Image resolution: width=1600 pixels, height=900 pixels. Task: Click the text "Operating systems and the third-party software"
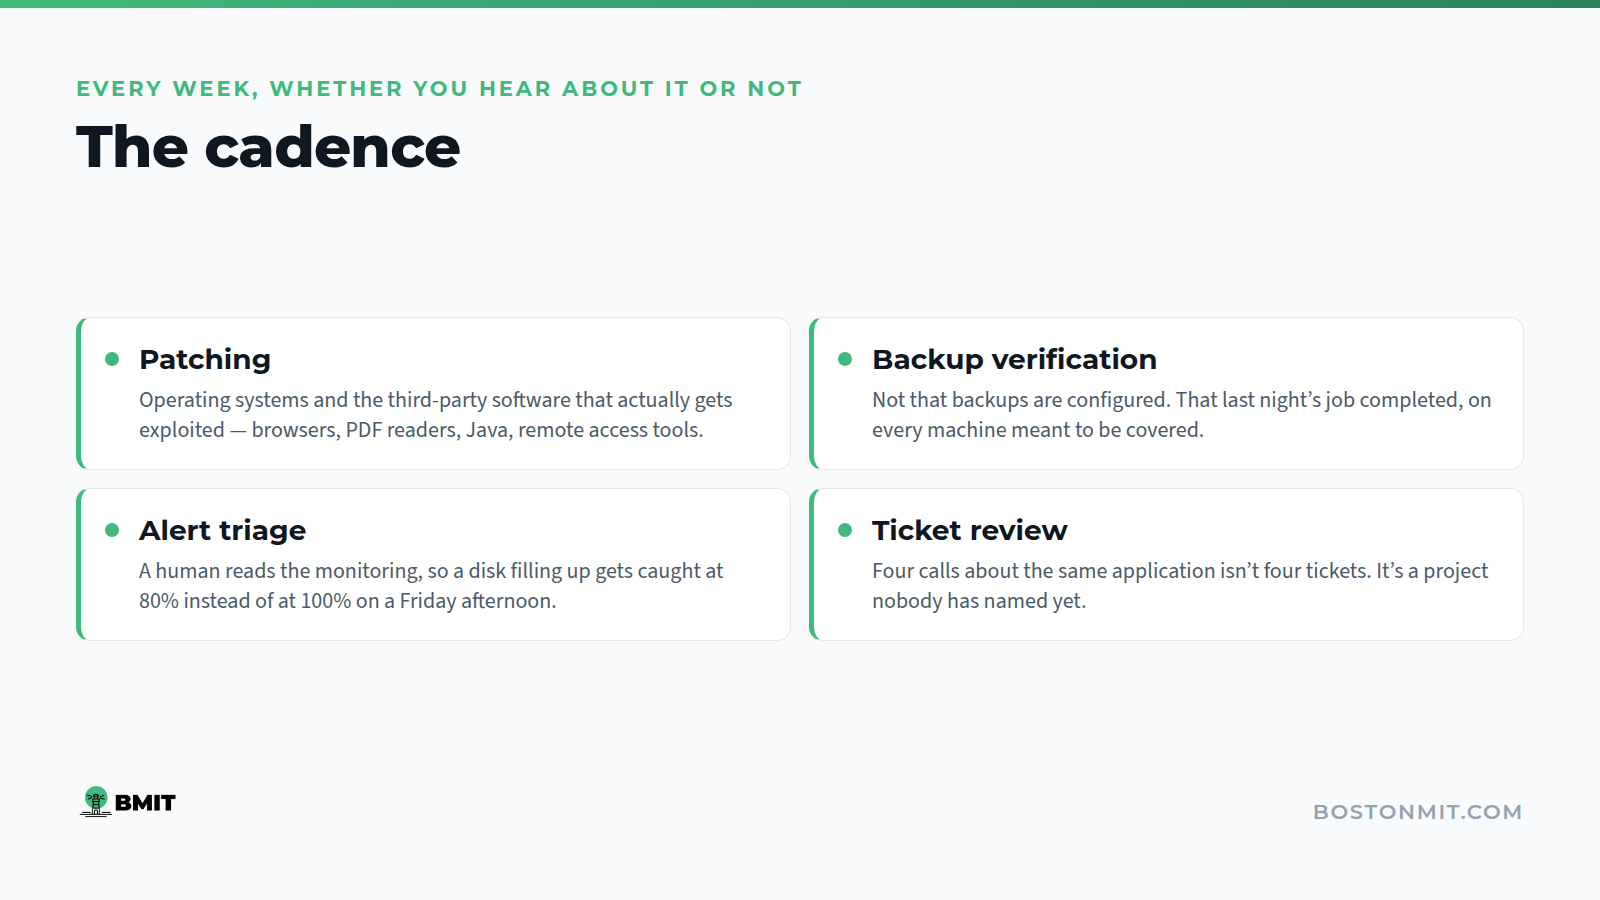354,400
